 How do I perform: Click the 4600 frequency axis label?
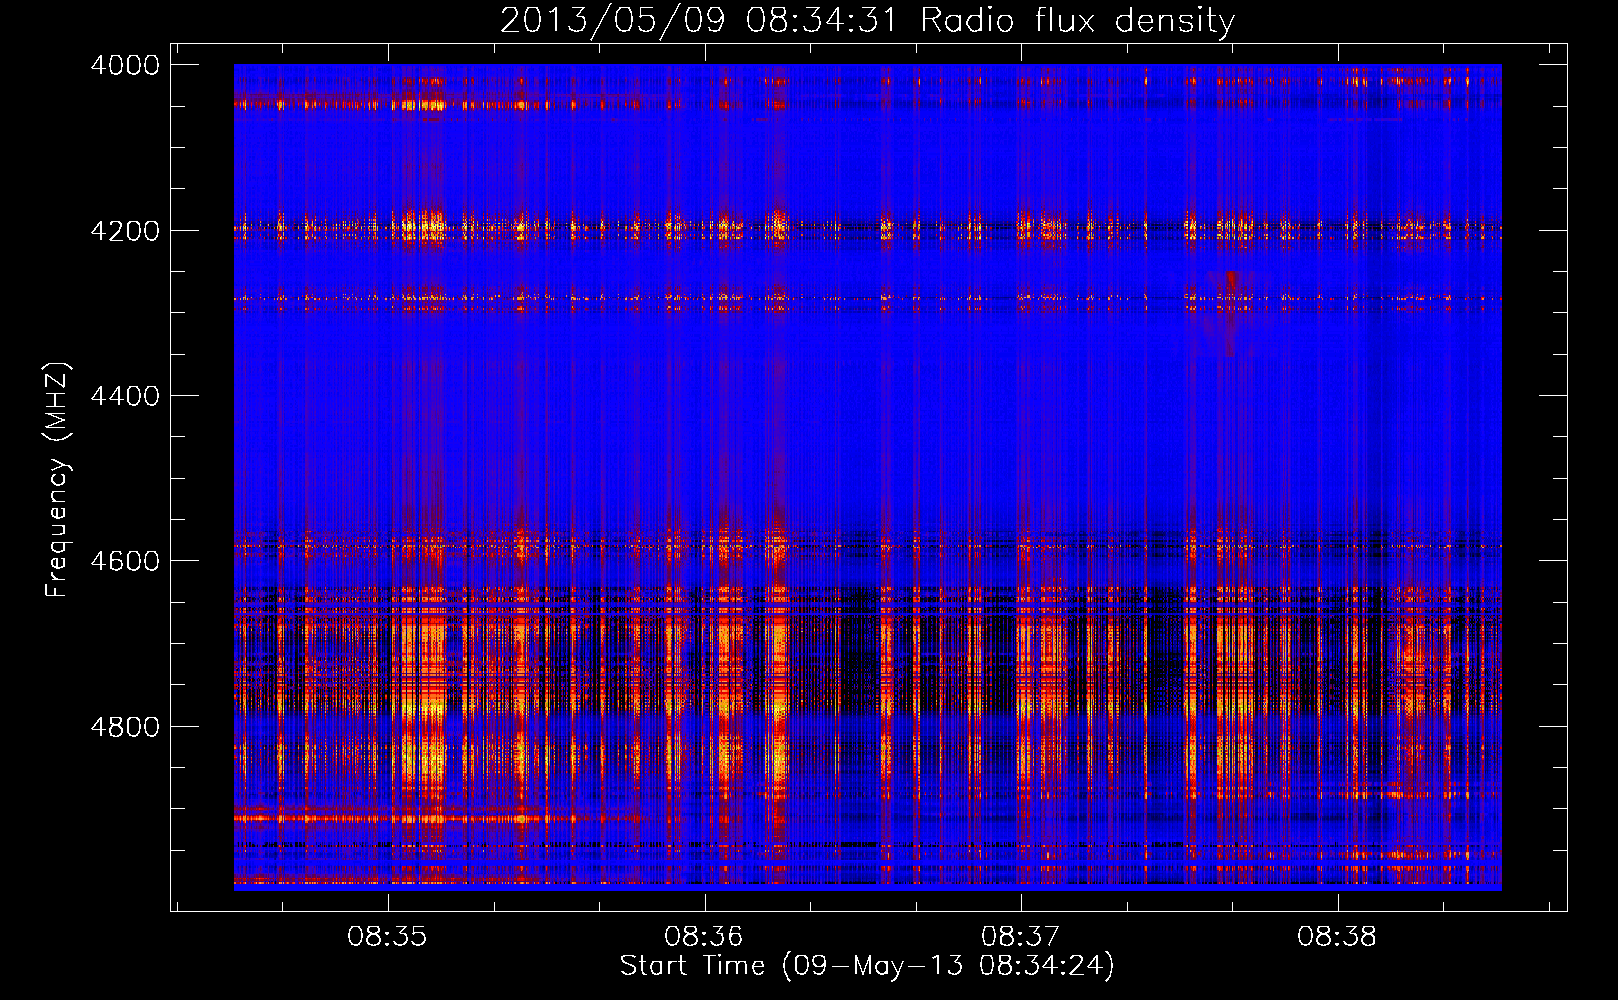tap(125, 561)
